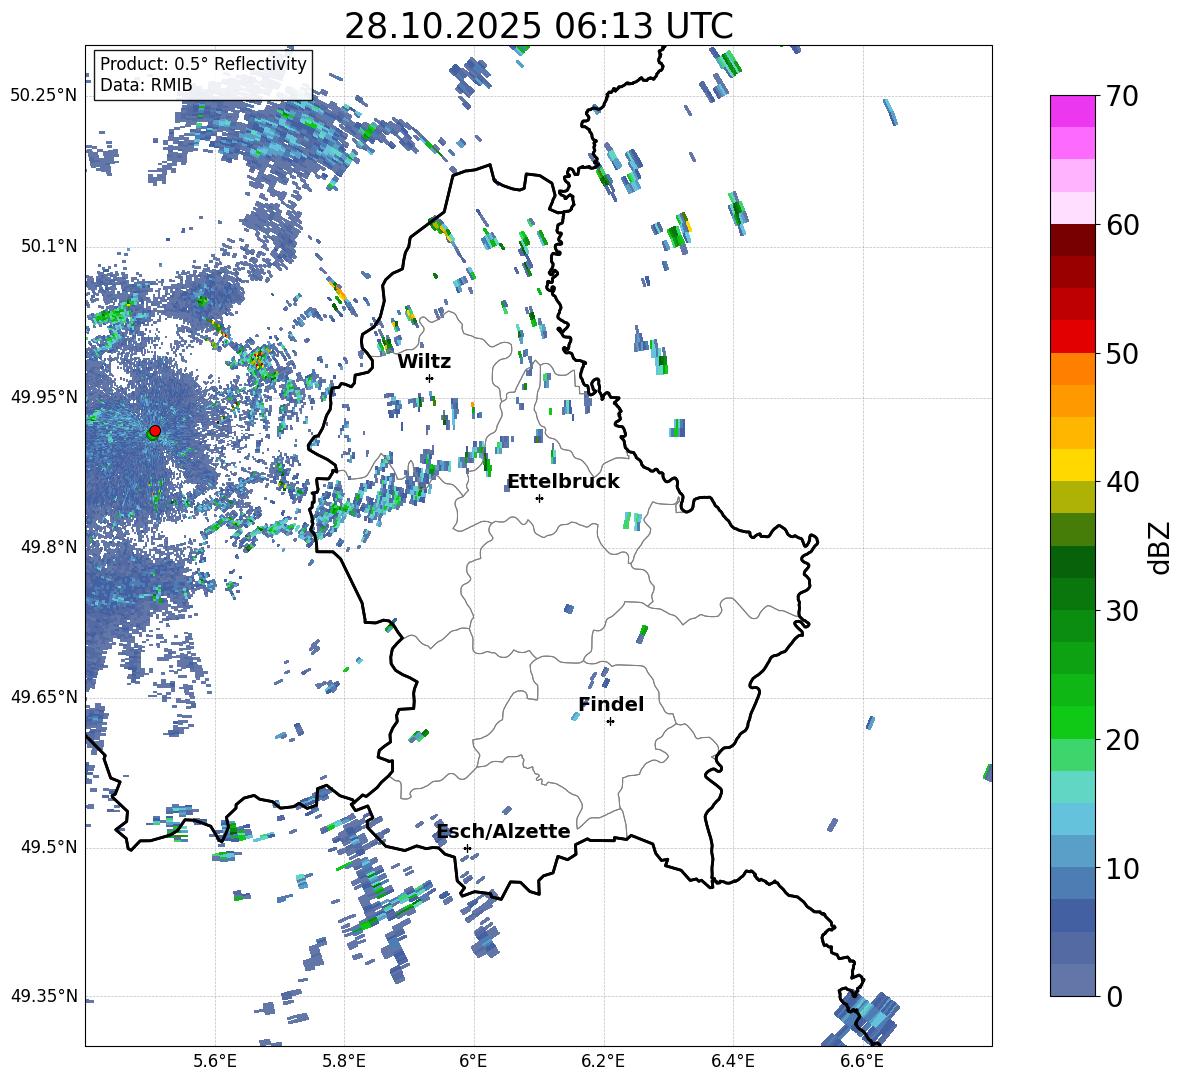
Task: Click the 28.10.2025 06:13 UTC title
Action: [538, 26]
